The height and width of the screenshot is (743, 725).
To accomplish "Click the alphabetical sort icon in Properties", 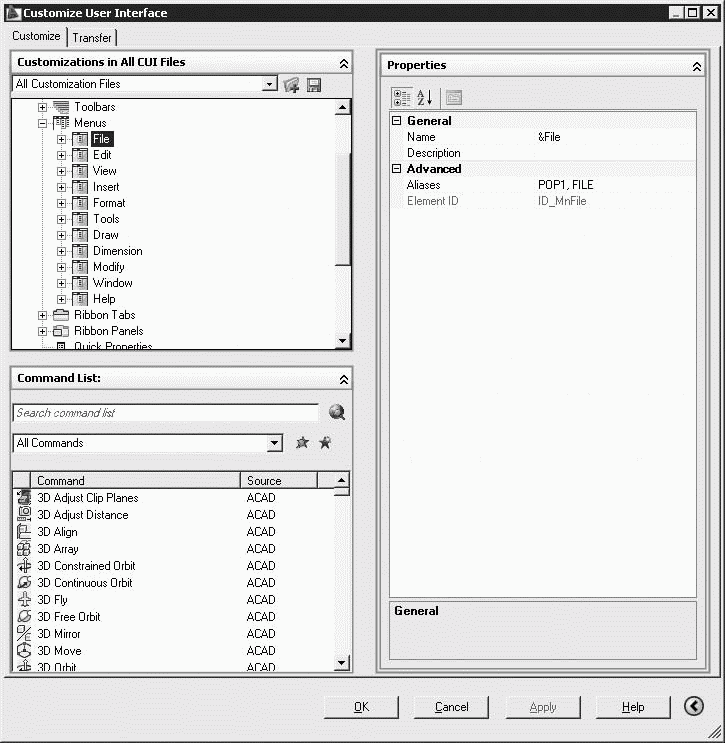I will (x=425, y=97).
